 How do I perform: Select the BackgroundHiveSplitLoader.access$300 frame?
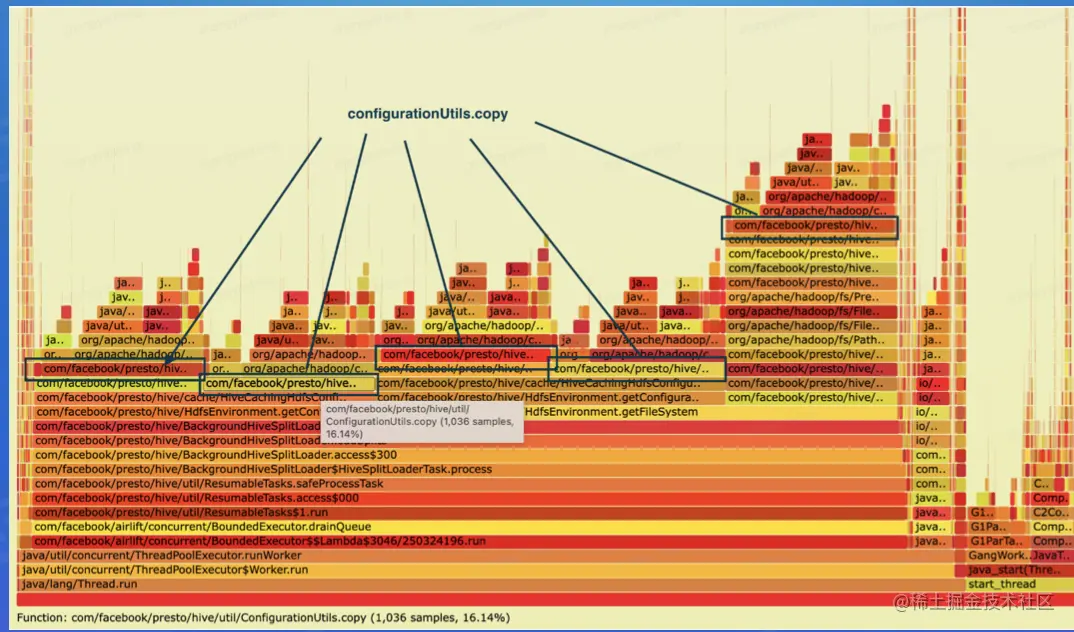click(x=466, y=455)
